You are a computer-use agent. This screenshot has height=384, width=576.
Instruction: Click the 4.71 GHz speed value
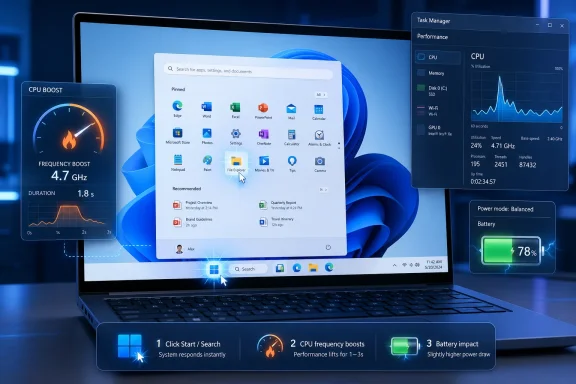(503, 146)
